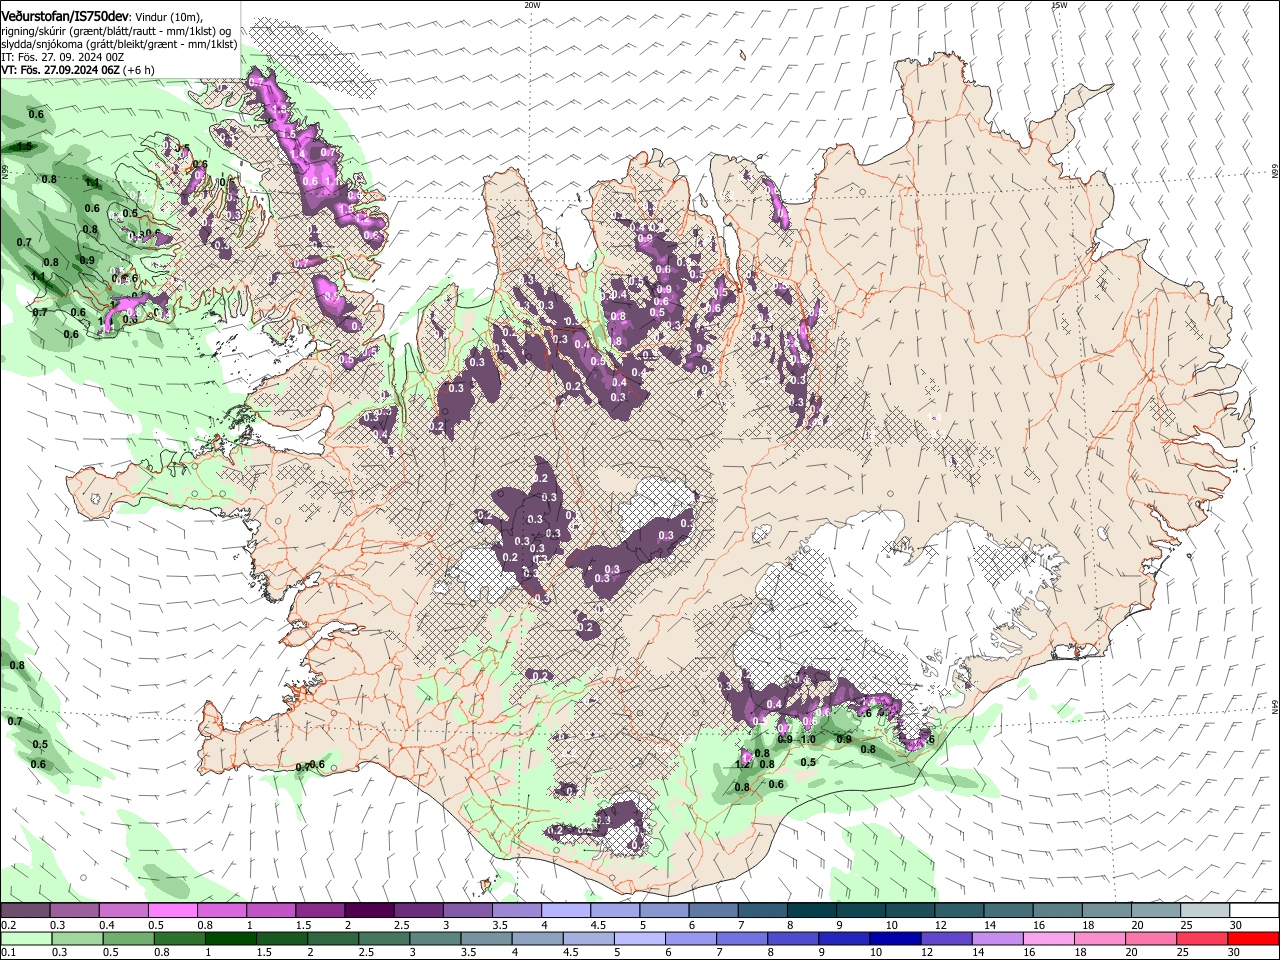Click the rain legend swatch for 20–25
Screen dimensions: 1280x960
[x=1151, y=939]
